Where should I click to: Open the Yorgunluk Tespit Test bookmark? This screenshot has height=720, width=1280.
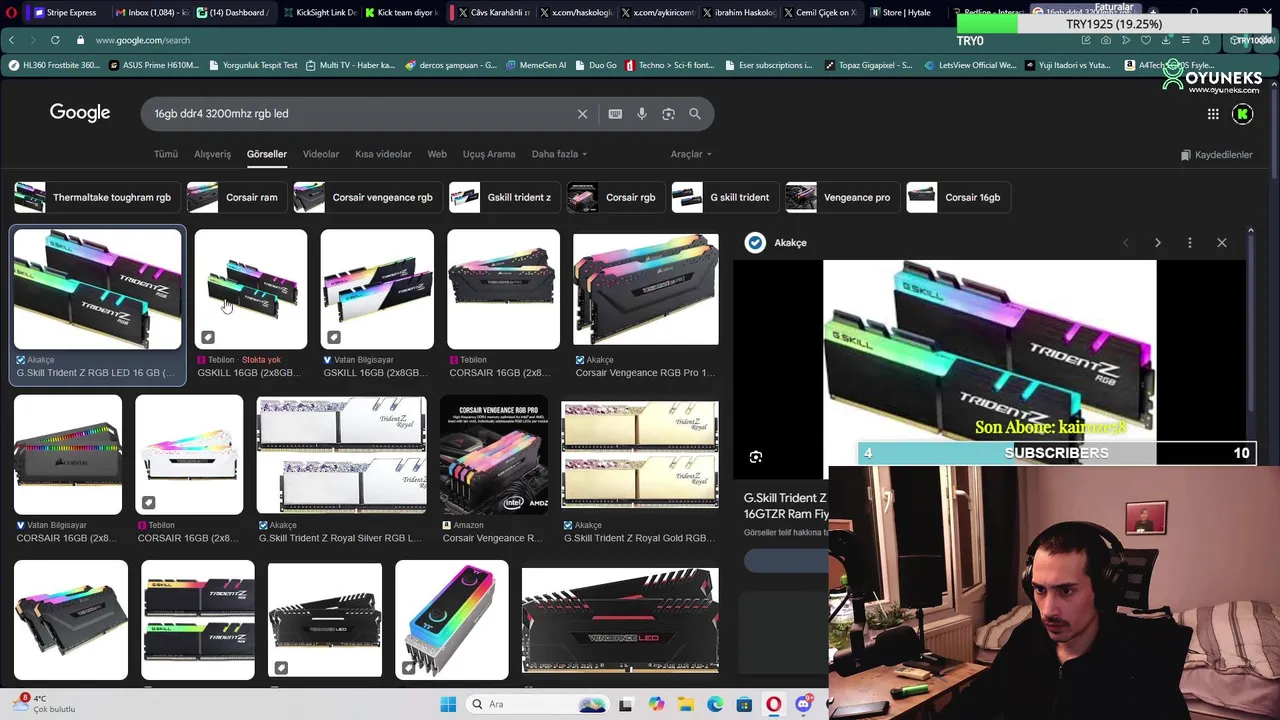pos(254,65)
